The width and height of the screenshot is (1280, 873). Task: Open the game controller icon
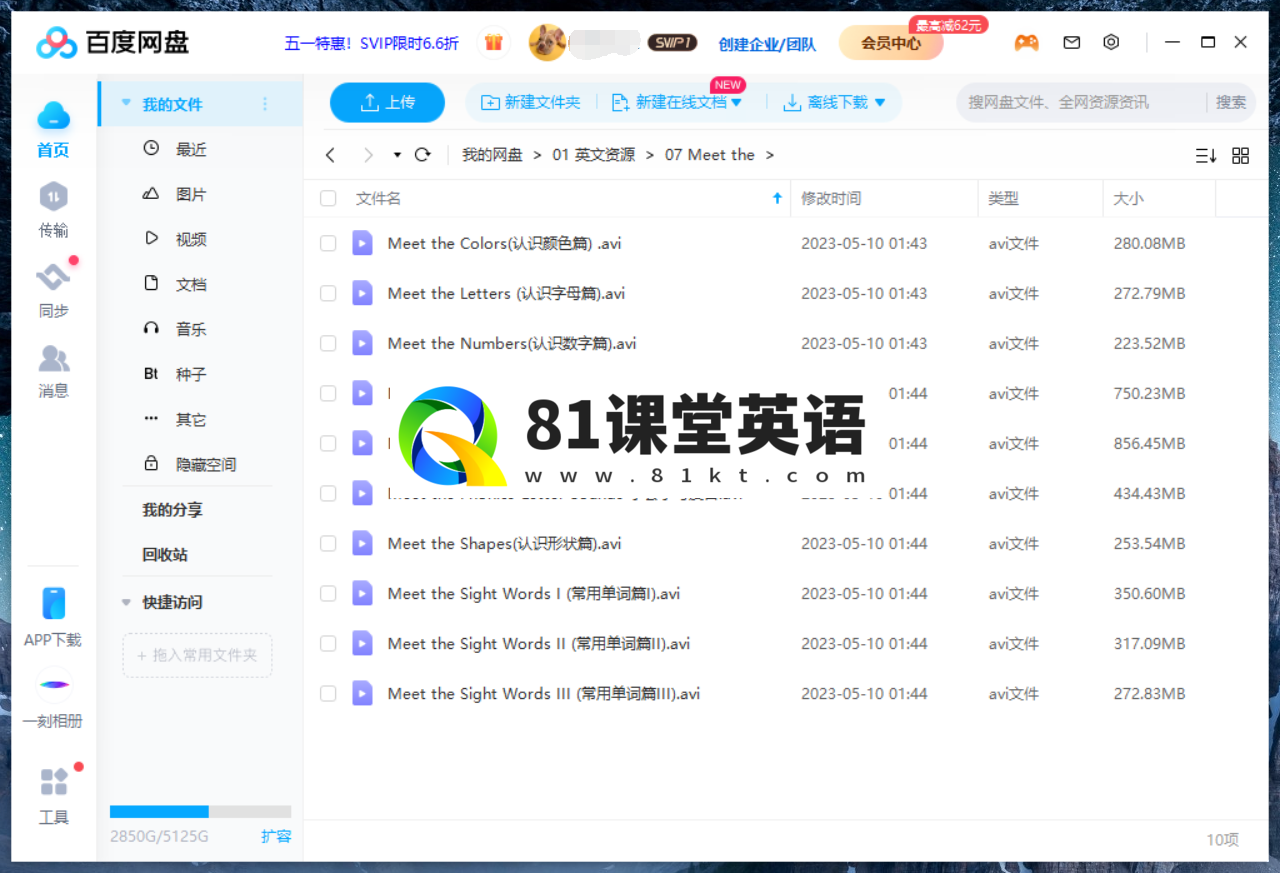[x=1026, y=43]
